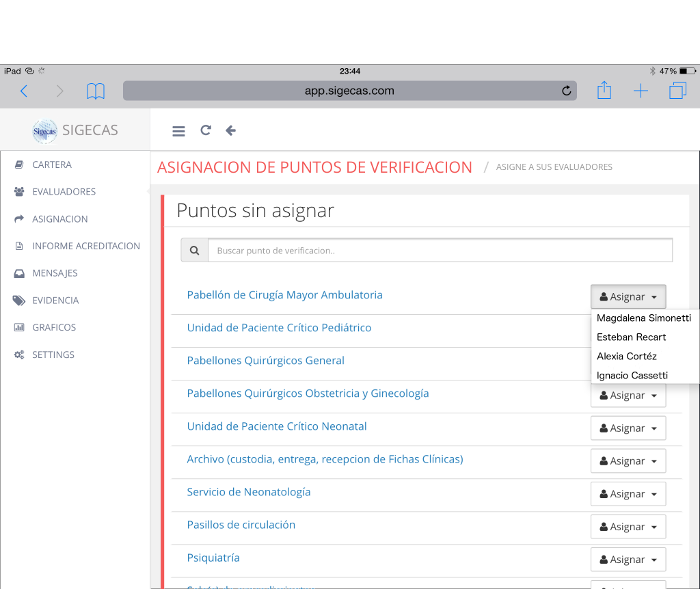Click the SIGECAS logo
700x615 pixels.
click(x=75, y=130)
